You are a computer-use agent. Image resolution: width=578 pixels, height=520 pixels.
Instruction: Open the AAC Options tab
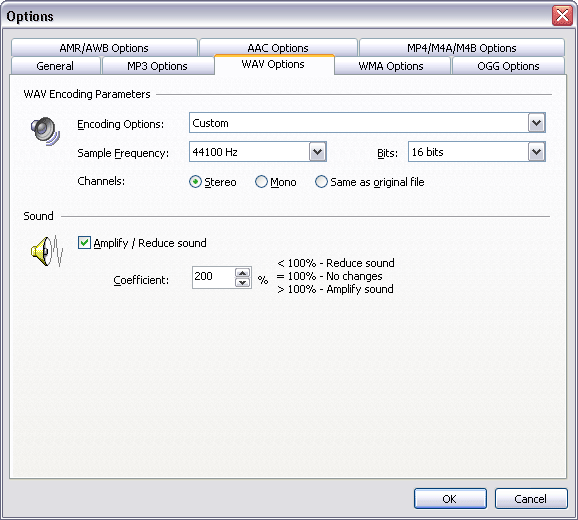[x=278, y=48]
